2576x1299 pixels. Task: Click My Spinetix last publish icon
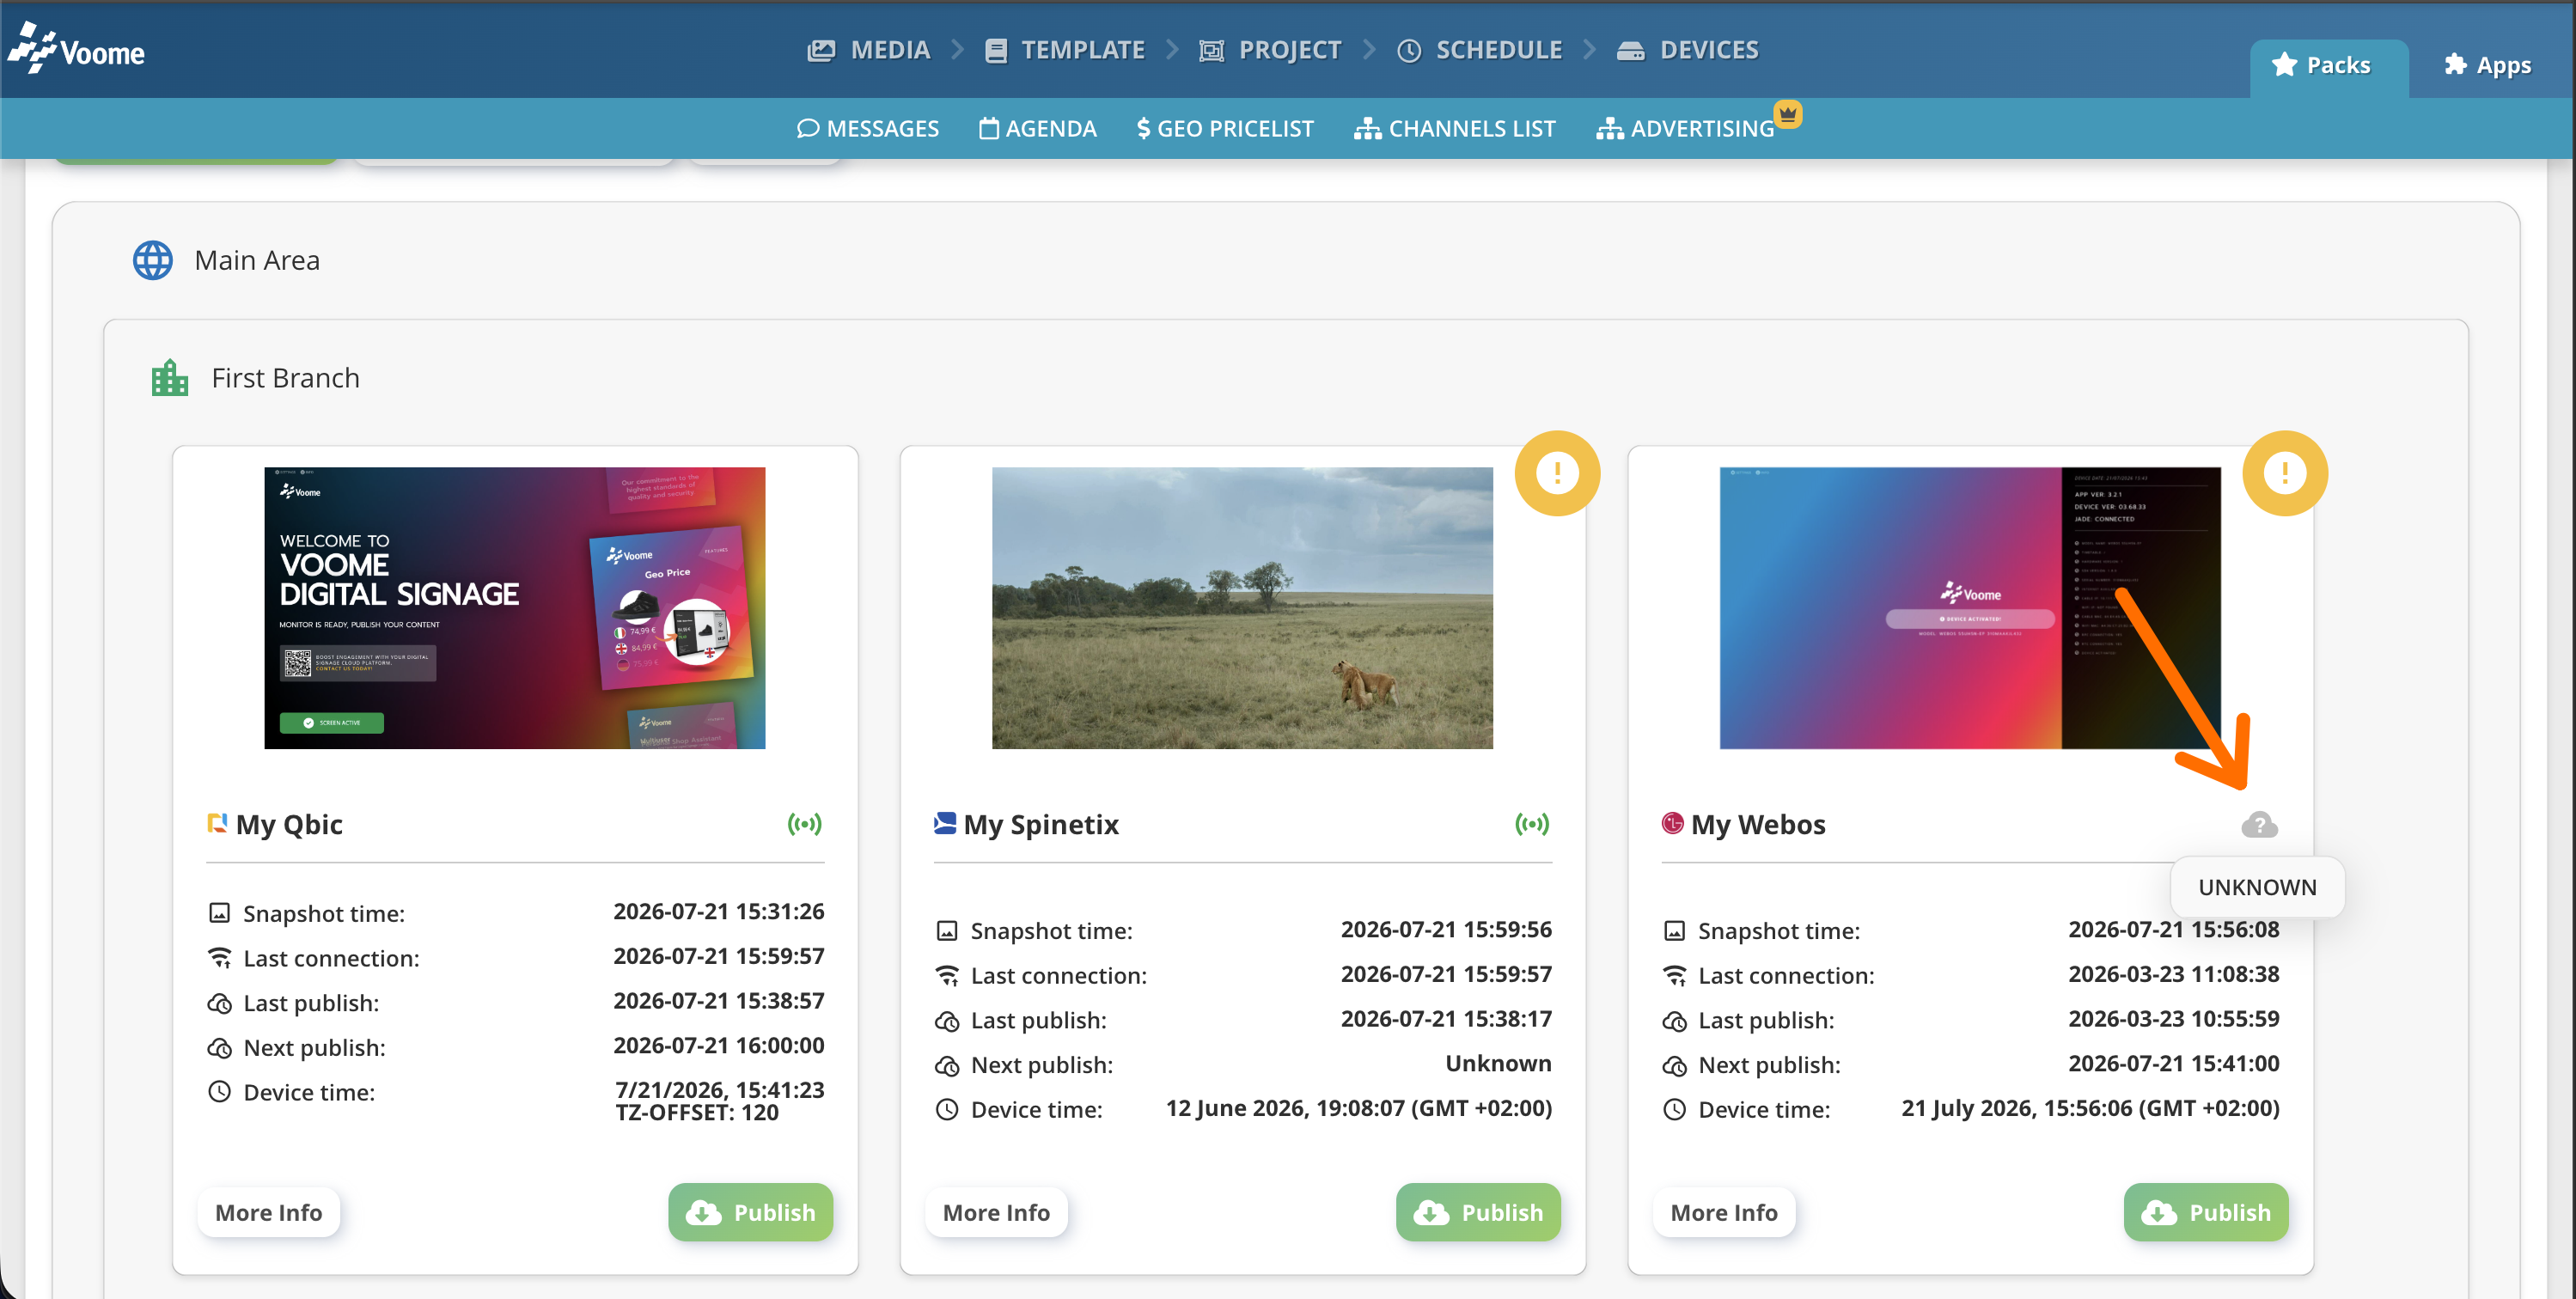pos(947,1021)
